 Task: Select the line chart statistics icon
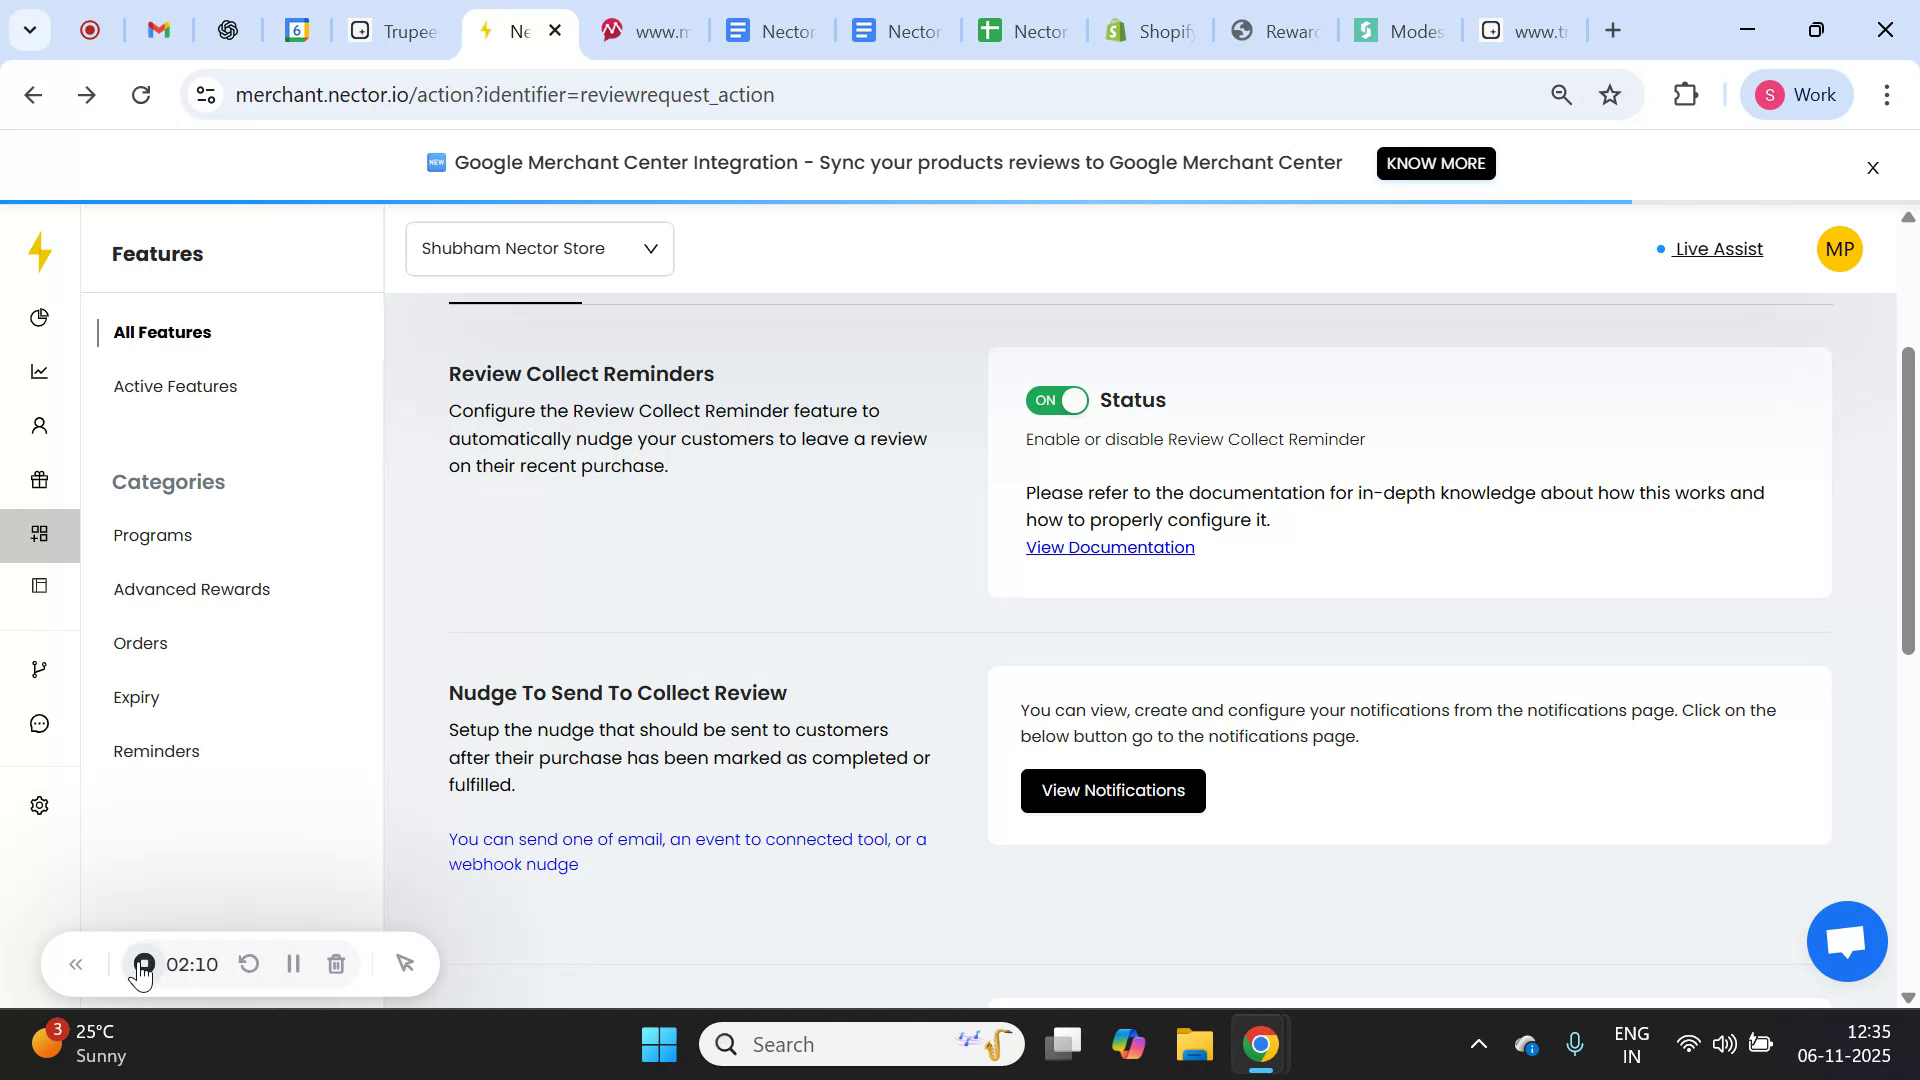(x=40, y=371)
